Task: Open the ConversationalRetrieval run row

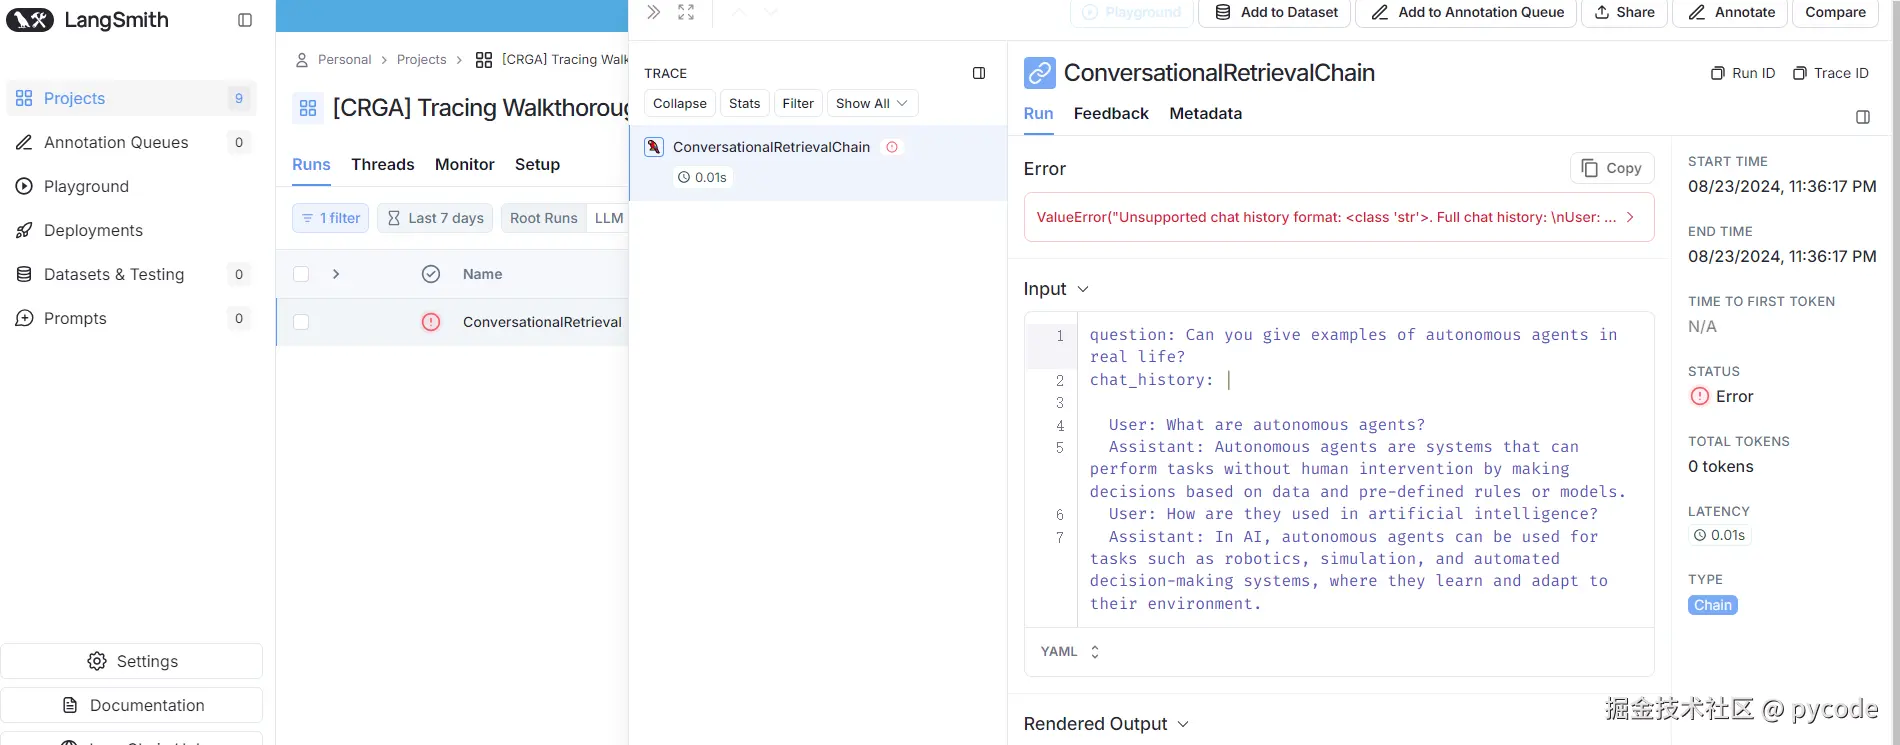Action: tap(452, 322)
